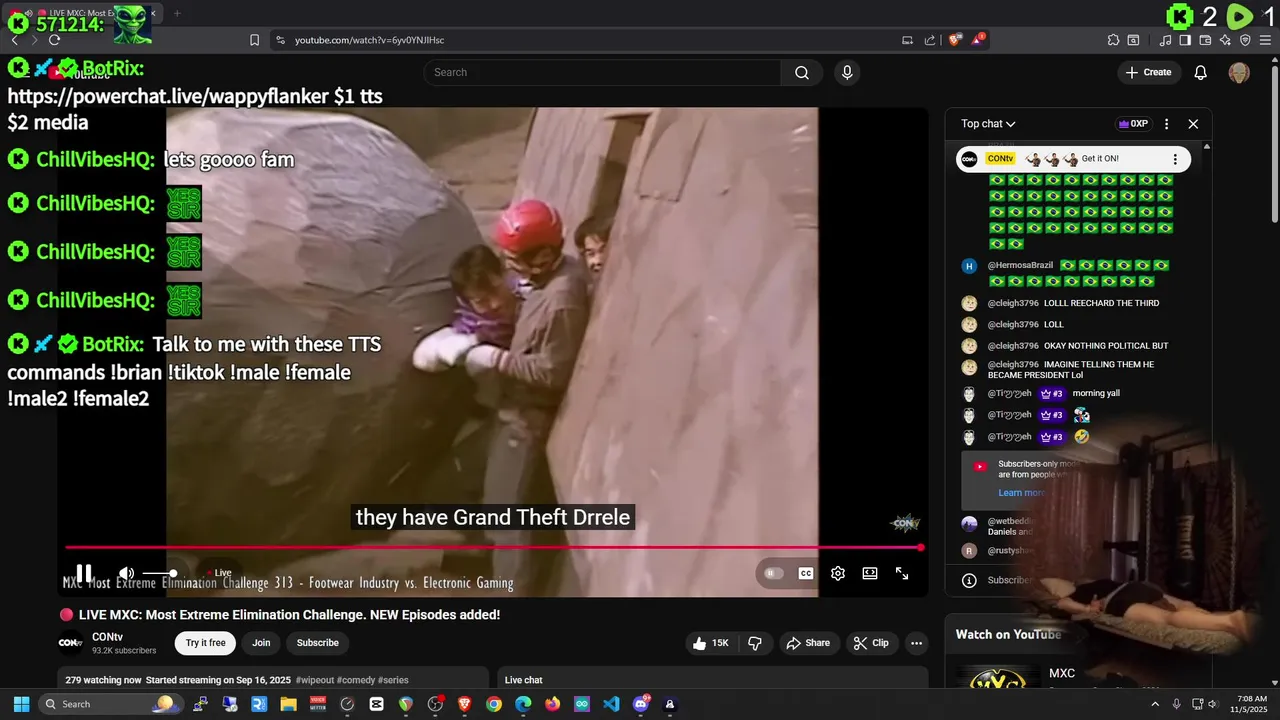The image size is (1280, 720).
Task: Dislike the video
Action: [x=755, y=643]
